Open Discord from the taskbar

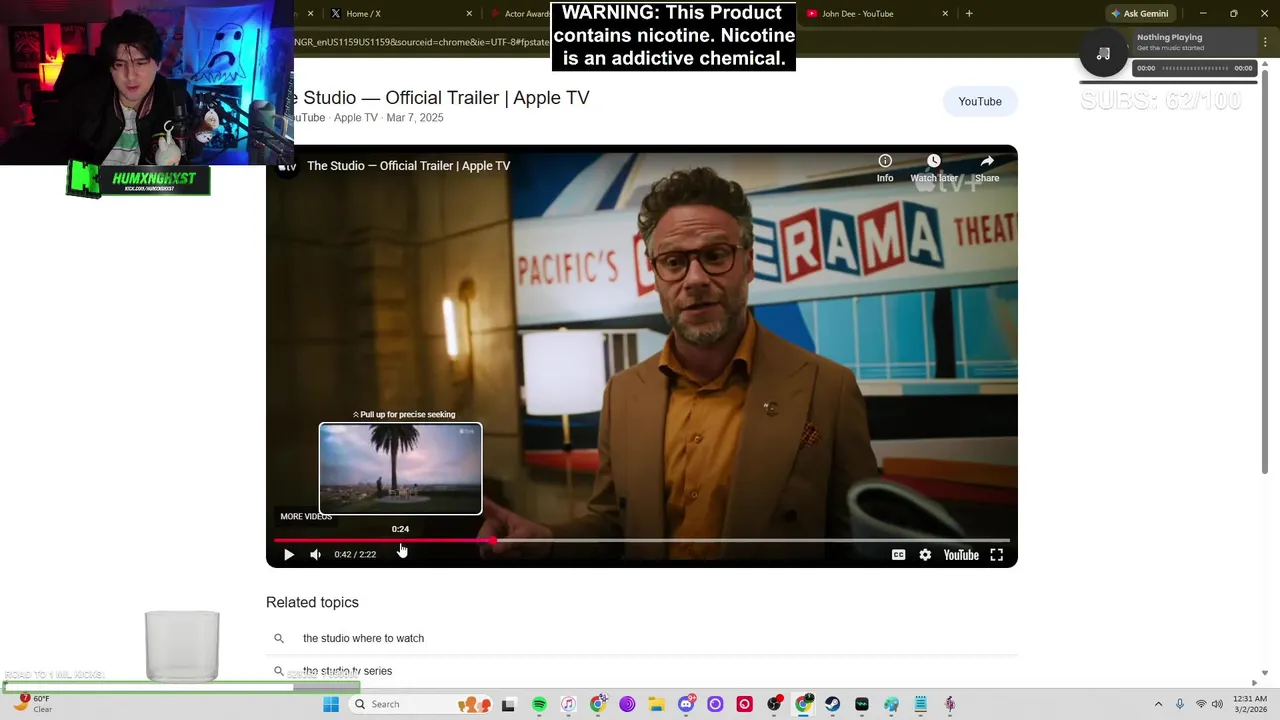pyautogui.click(x=686, y=705)
